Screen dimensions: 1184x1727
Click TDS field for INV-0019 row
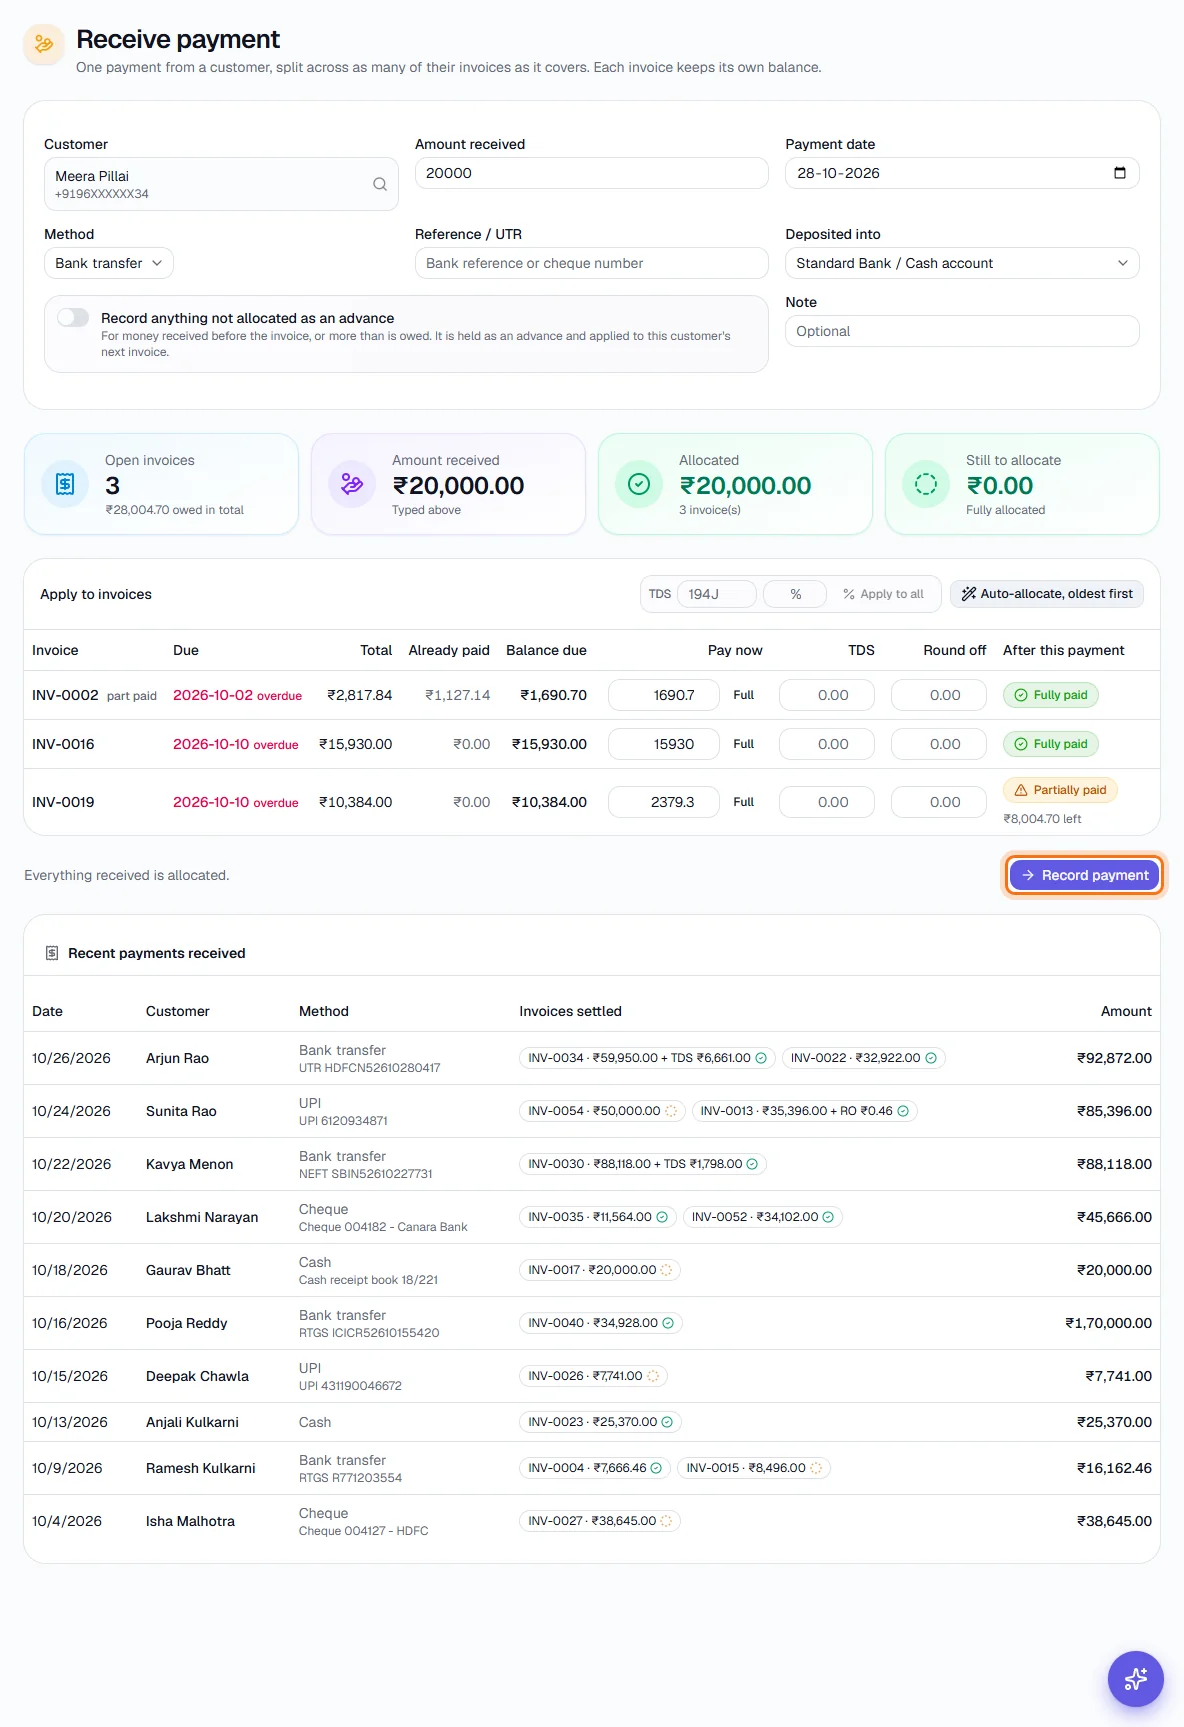tap(827, 802)
